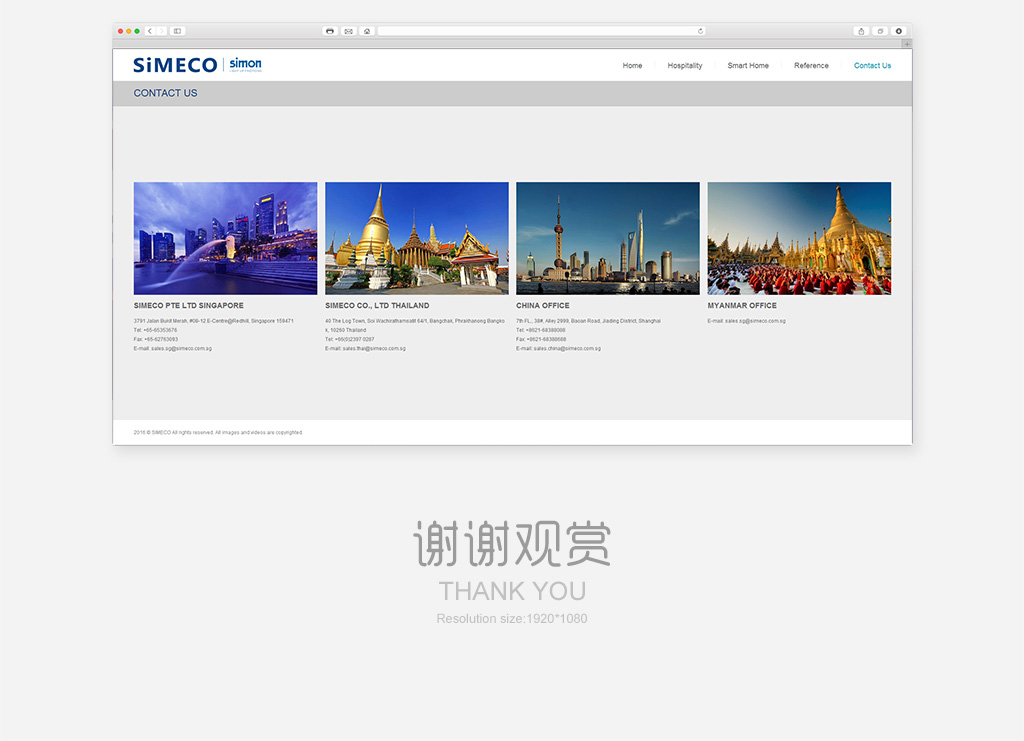This screenshot has width=1024, height=741.
Task: Open the share icon in toolbar
Action: click(861, 31)
